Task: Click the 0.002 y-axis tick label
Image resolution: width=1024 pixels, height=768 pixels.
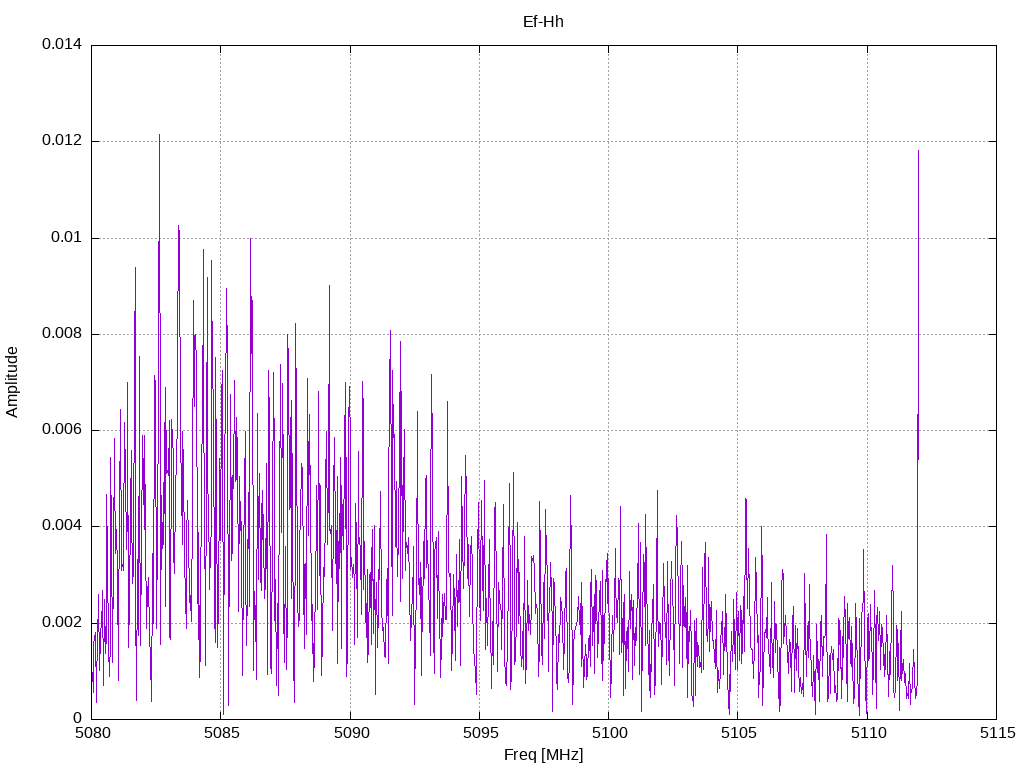Action: (62, 622)
